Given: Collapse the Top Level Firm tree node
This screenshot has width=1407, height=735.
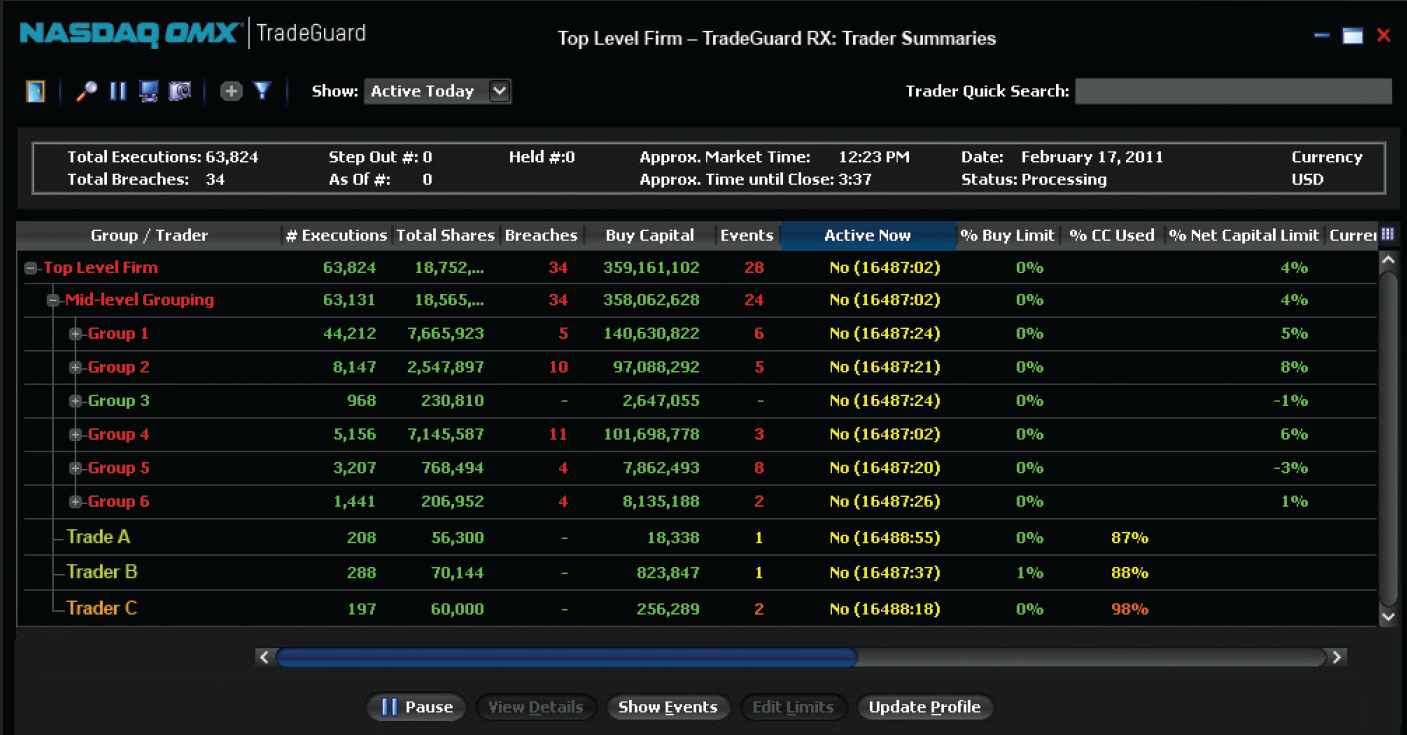Looking at the screenshot, I should pyautogui.click(x=31, y=268).
